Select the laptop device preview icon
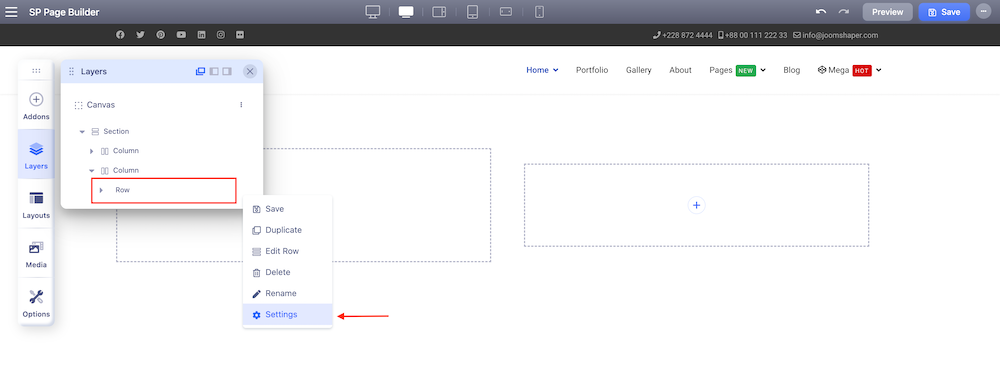 406,12
